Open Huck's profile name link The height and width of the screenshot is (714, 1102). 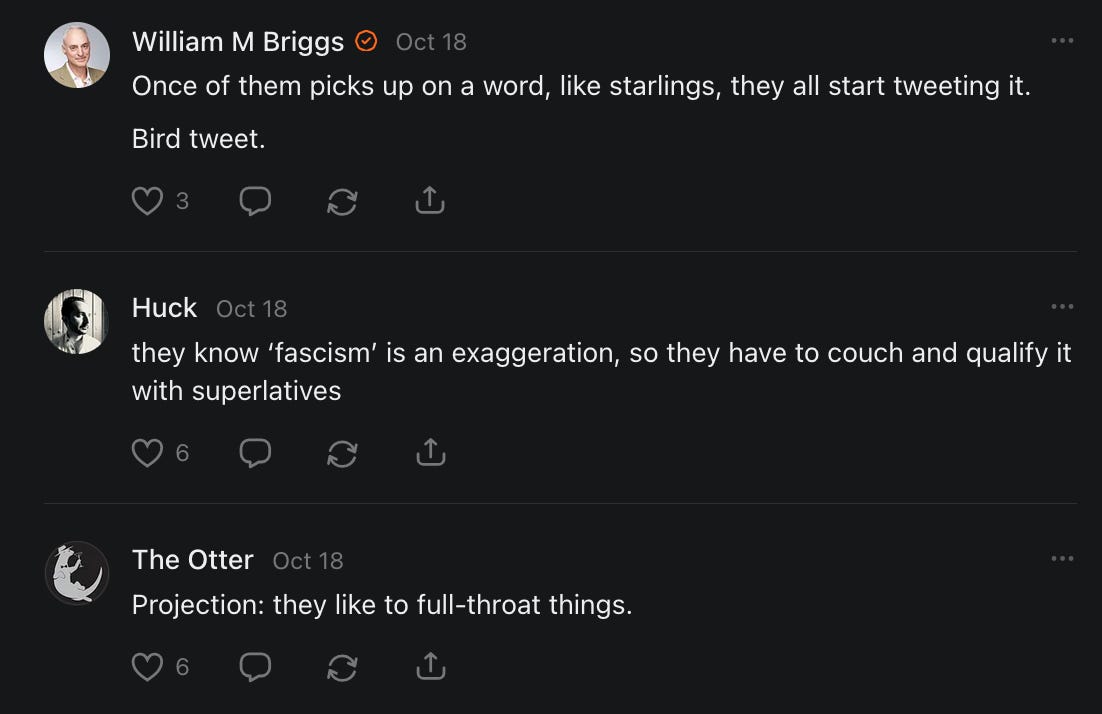tap(164, 307)
